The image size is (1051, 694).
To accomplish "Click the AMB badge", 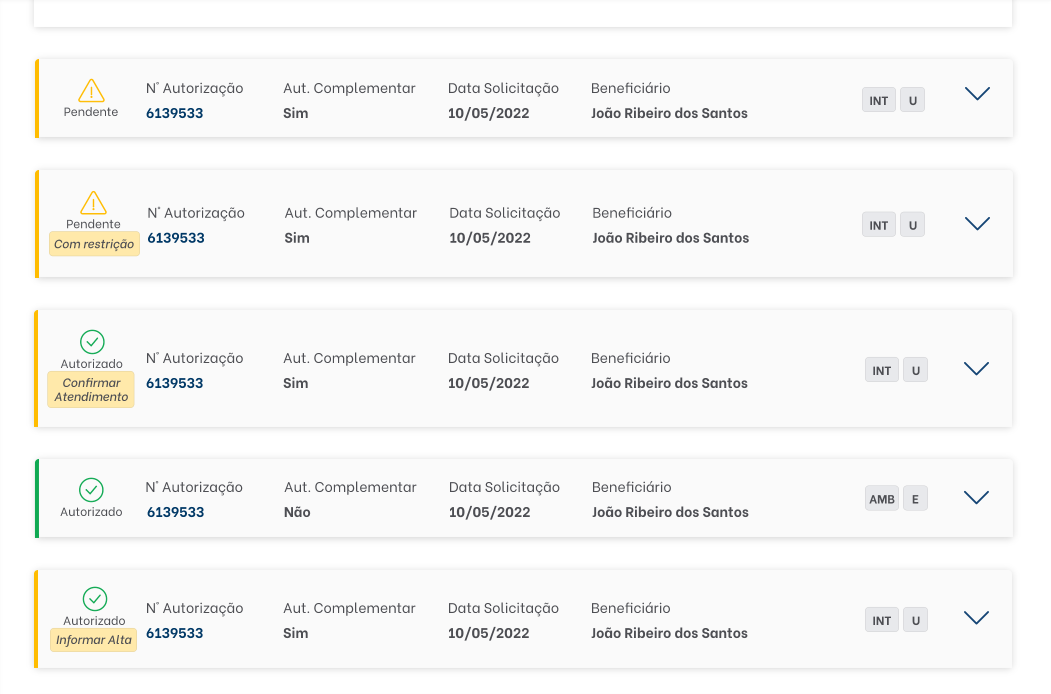I will pyautogui.click(x=882, y=499).
